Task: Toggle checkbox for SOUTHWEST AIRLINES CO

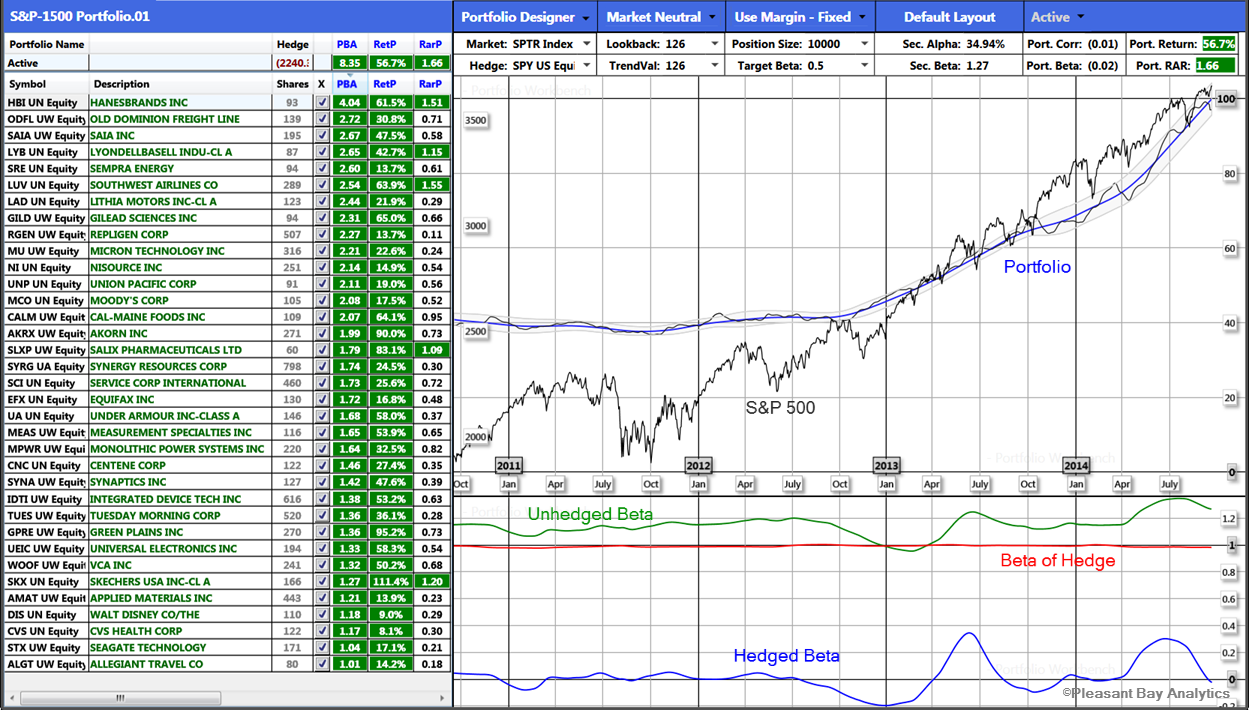Action: pyautogui.click(x=322, y=185)
